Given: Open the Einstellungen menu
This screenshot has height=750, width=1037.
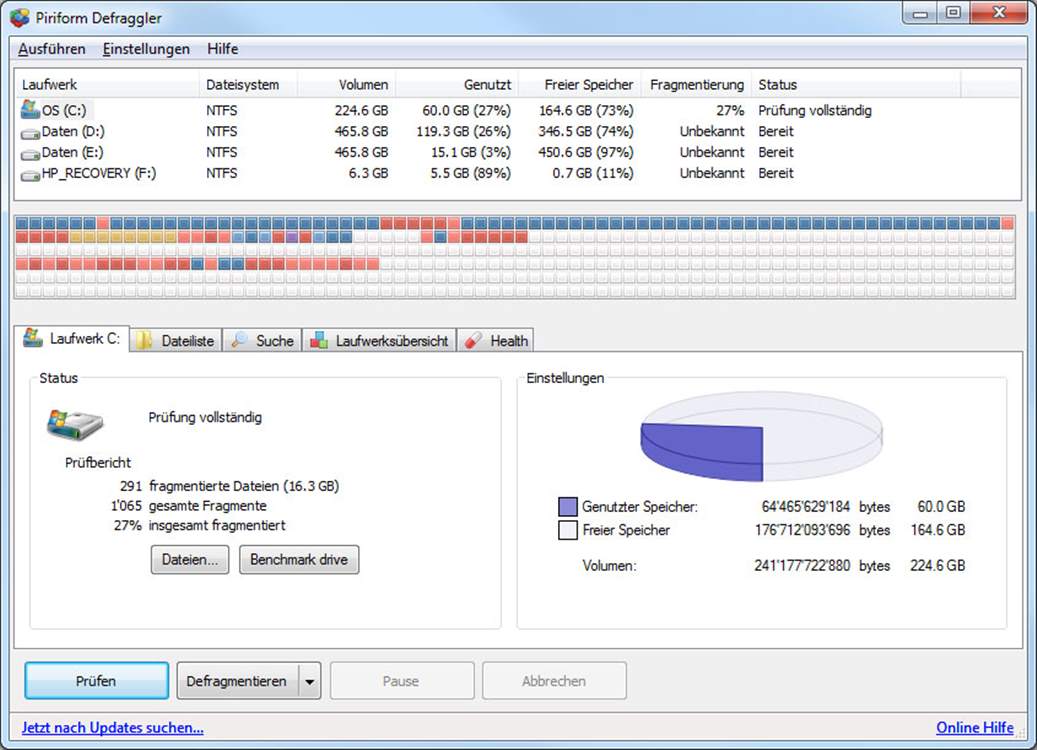Looking at the screenshot, I should [x=146, y=49].
